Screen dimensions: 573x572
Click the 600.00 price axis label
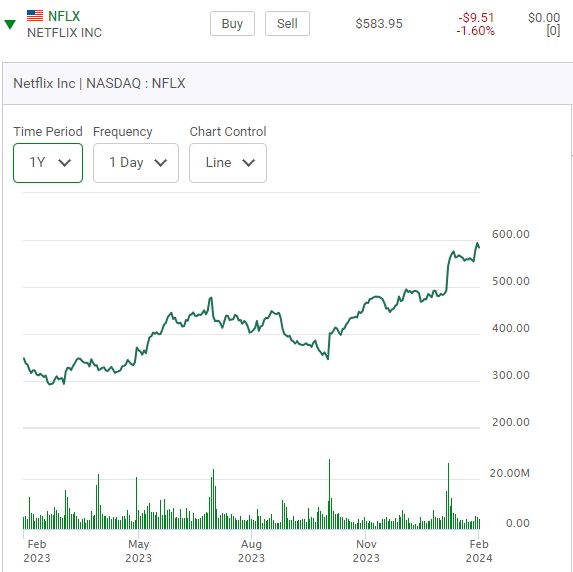click(x=511, y=234)
